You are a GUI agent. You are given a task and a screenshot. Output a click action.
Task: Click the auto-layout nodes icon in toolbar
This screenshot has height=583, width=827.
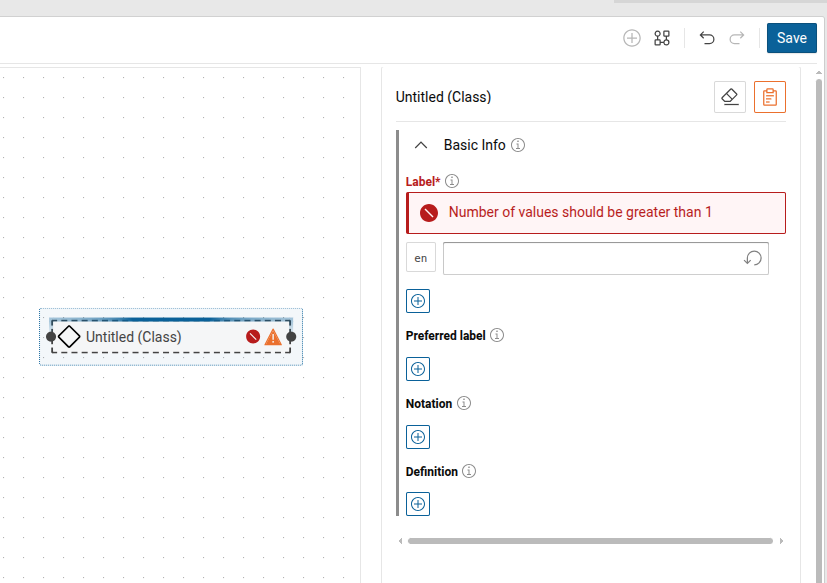(661, 38)
